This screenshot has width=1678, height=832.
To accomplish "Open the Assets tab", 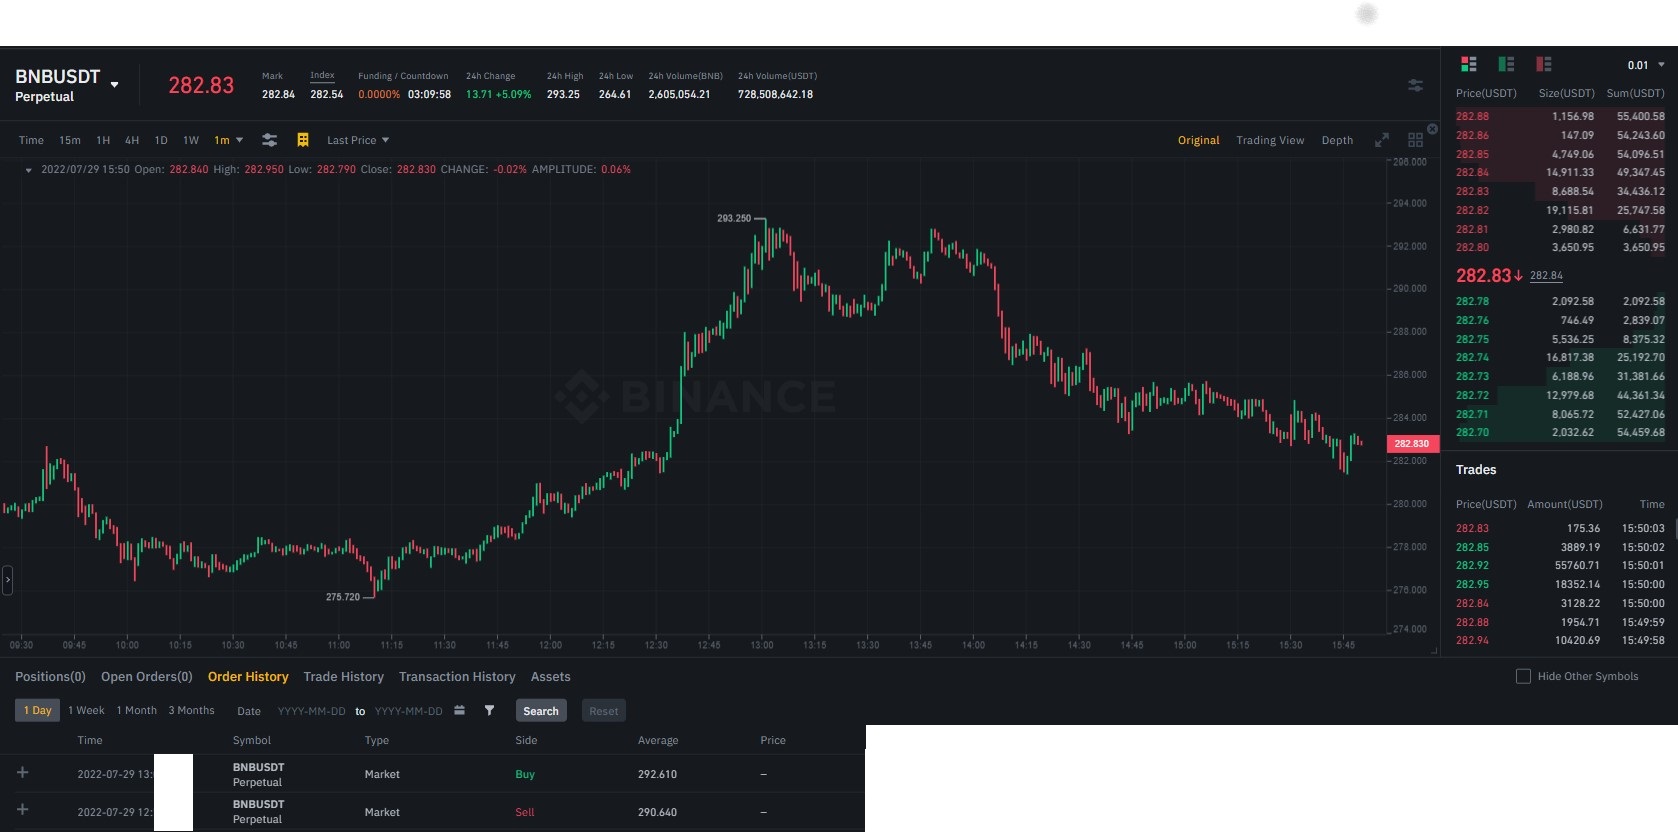I will (550, 677).
